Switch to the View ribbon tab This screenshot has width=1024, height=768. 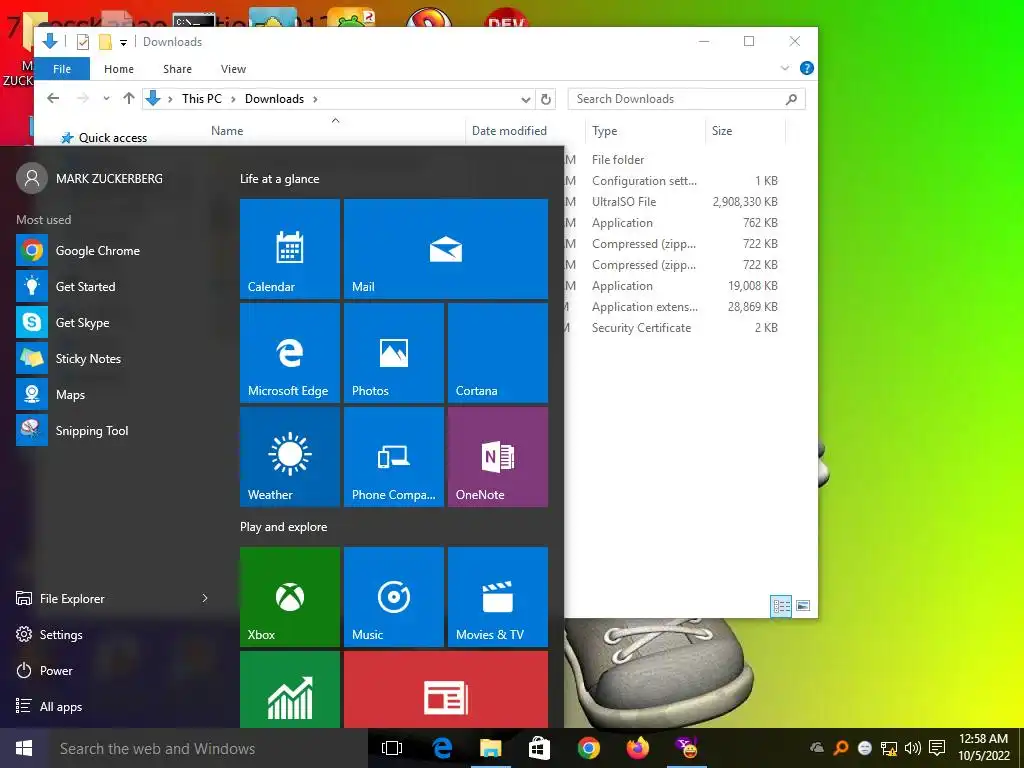tap(233, 69)
